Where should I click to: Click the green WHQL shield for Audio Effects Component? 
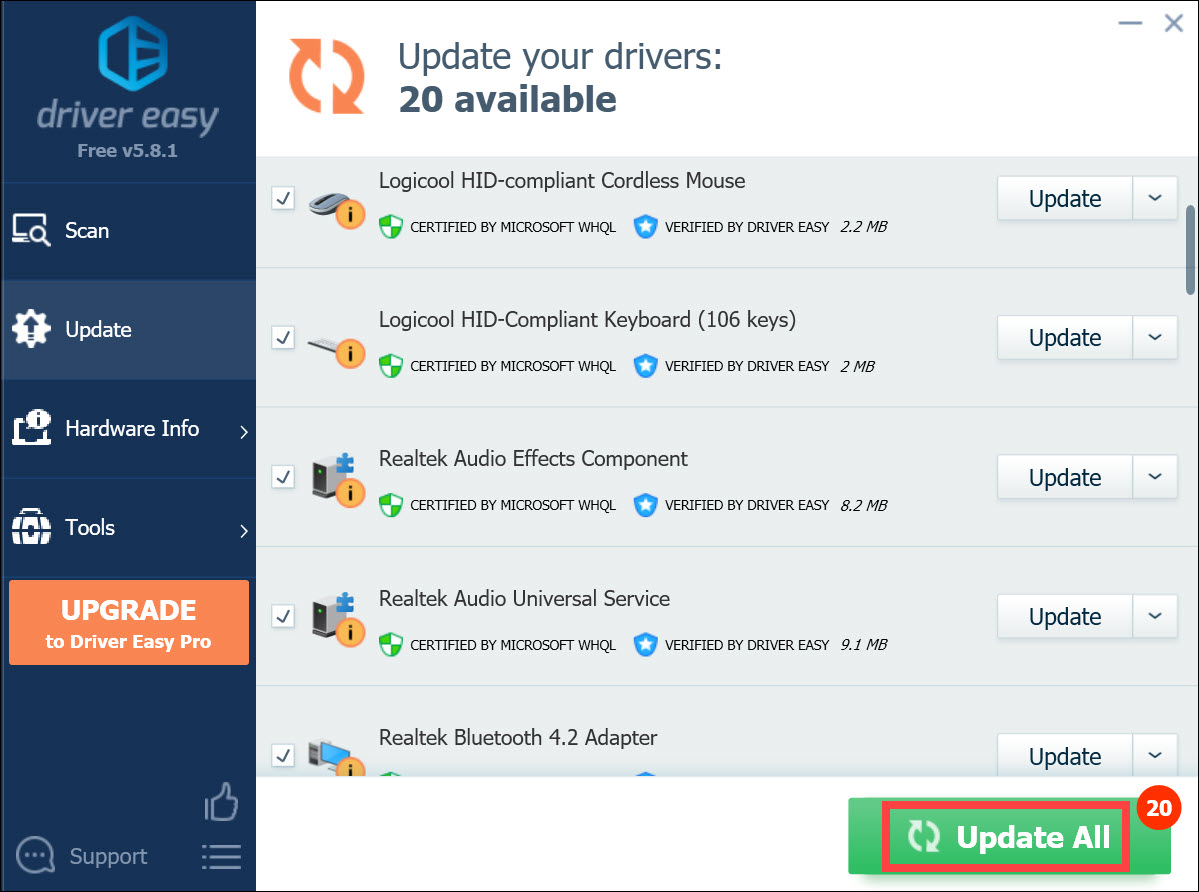click(391, 504)
